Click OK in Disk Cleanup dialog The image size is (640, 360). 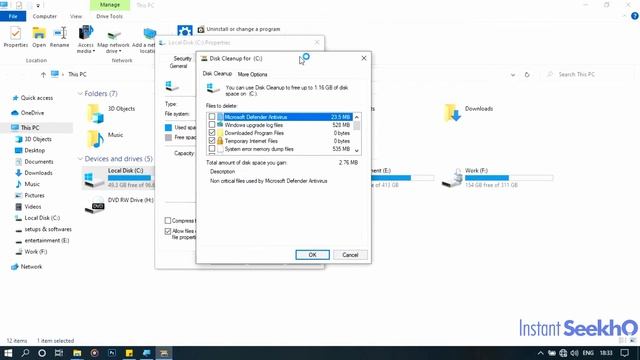[x=312, y=255]
